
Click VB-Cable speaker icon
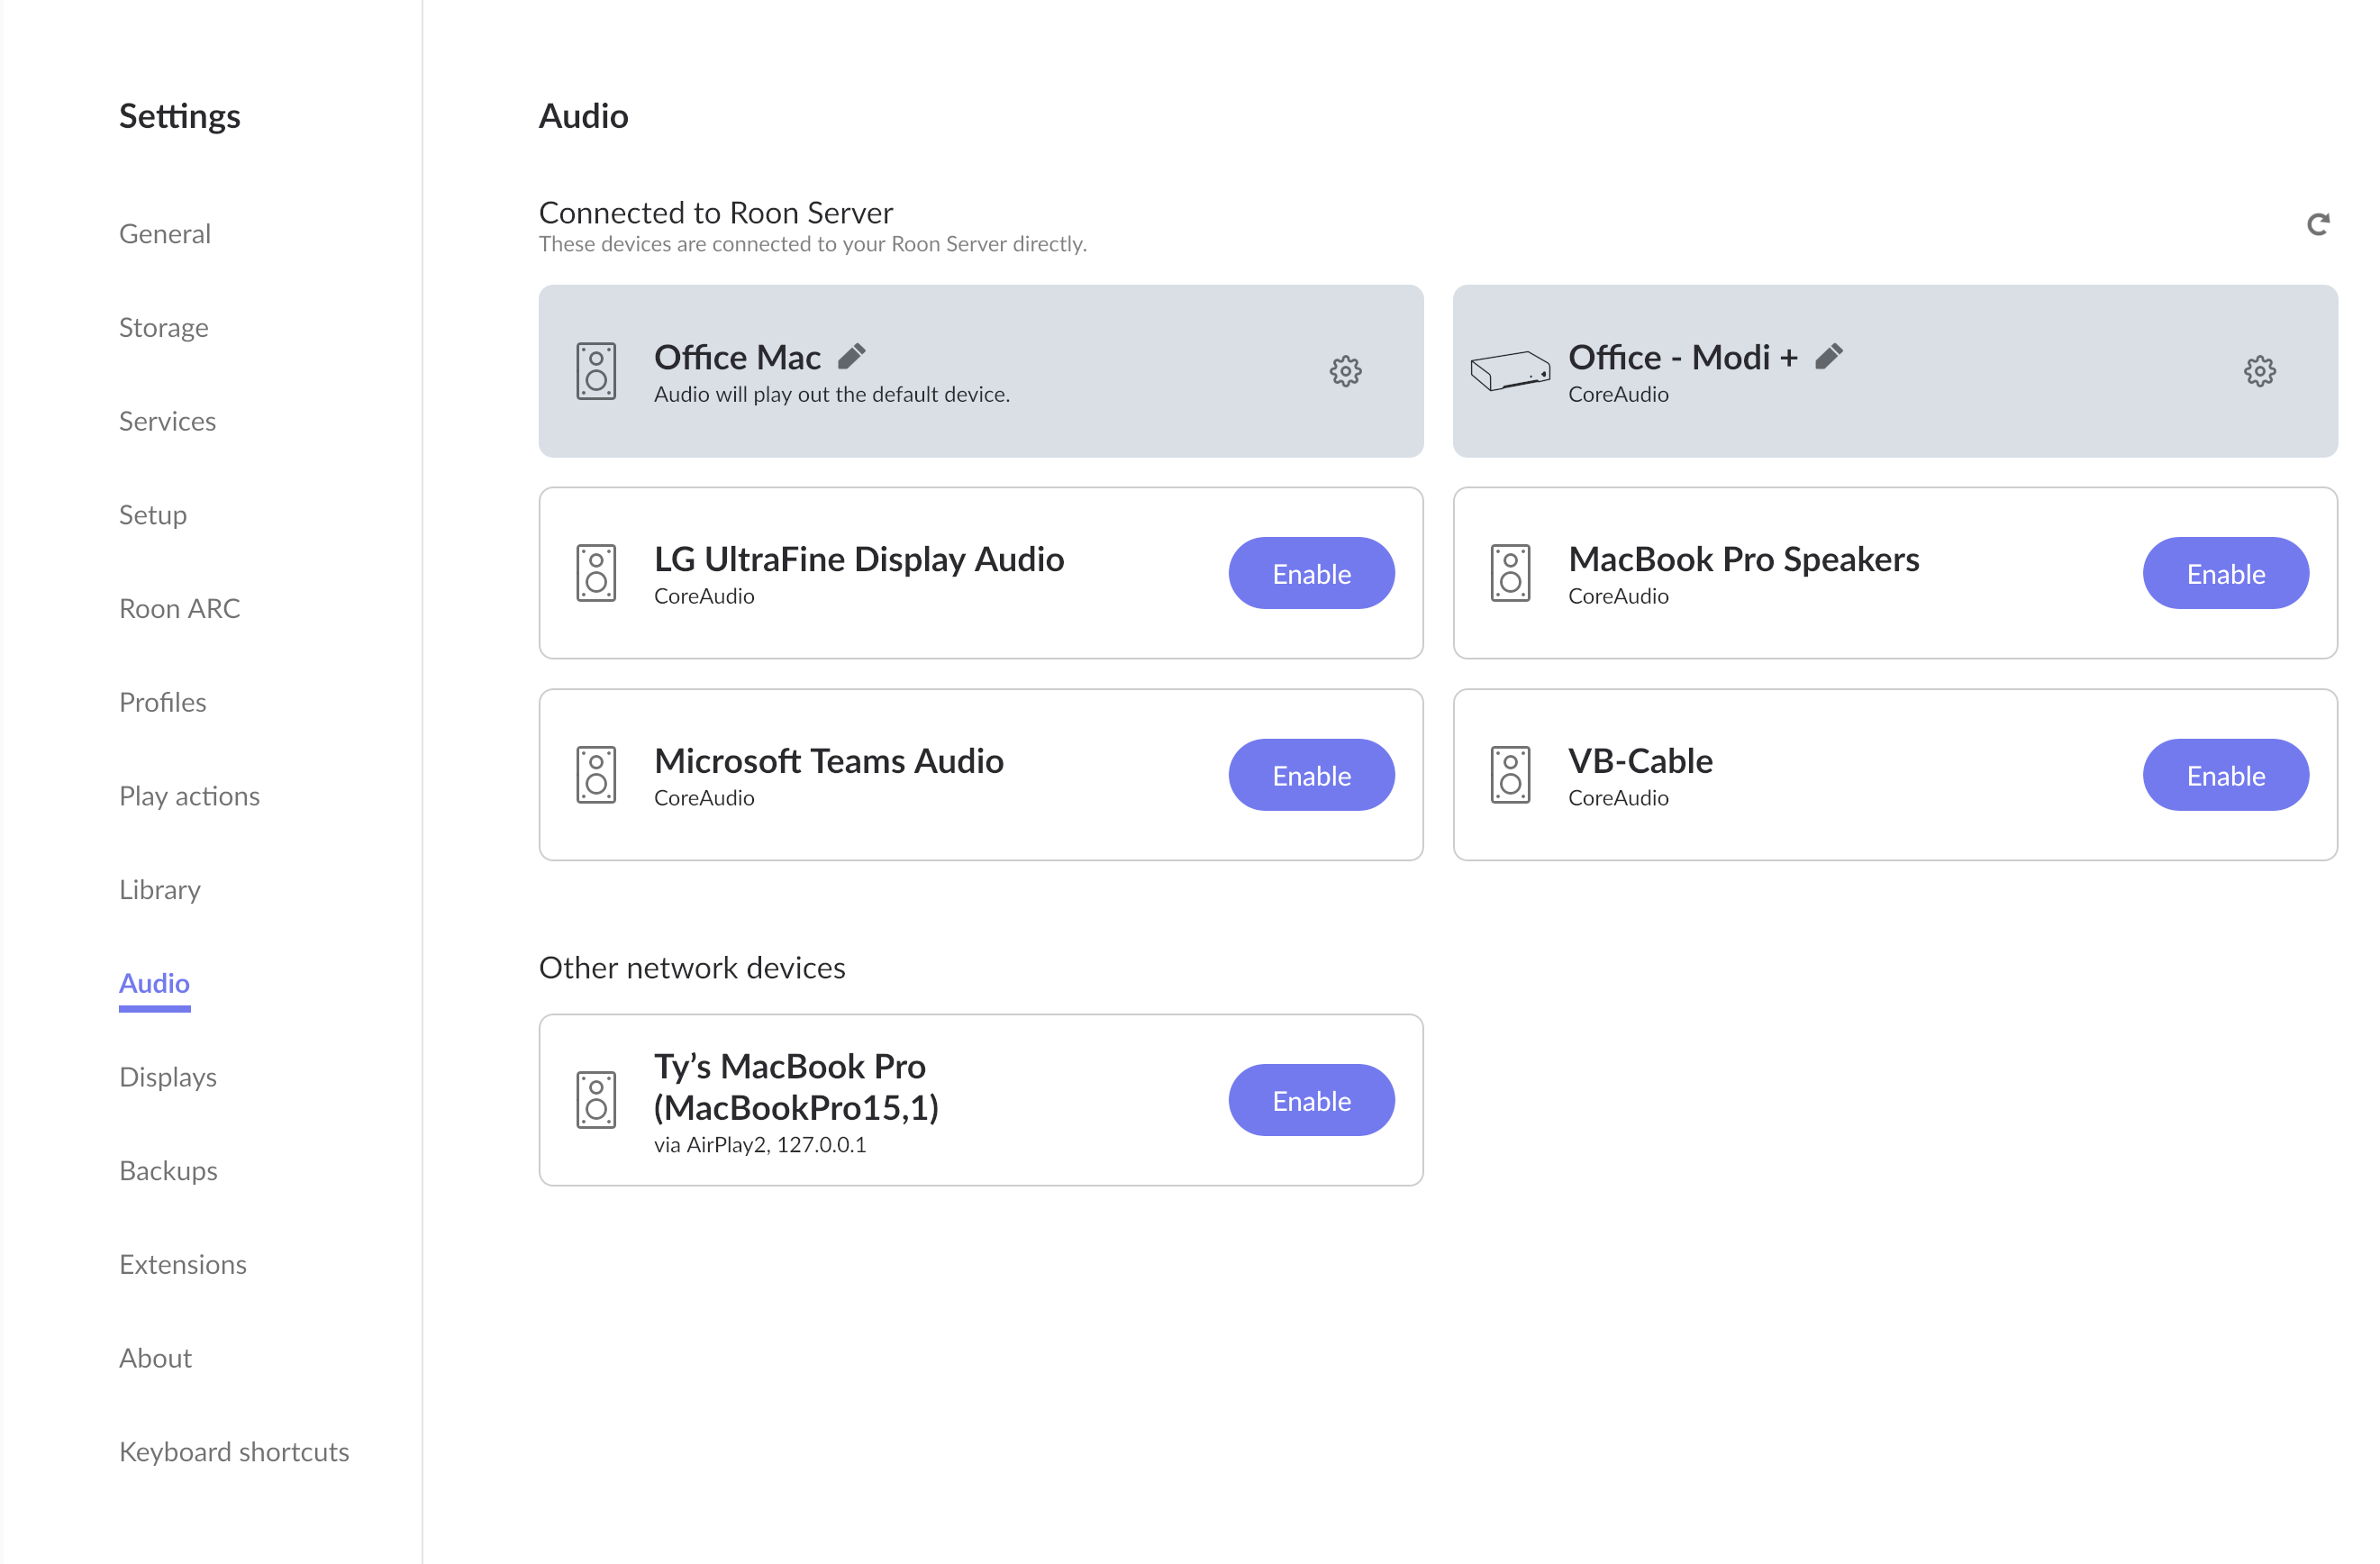tap(1510, 775)
